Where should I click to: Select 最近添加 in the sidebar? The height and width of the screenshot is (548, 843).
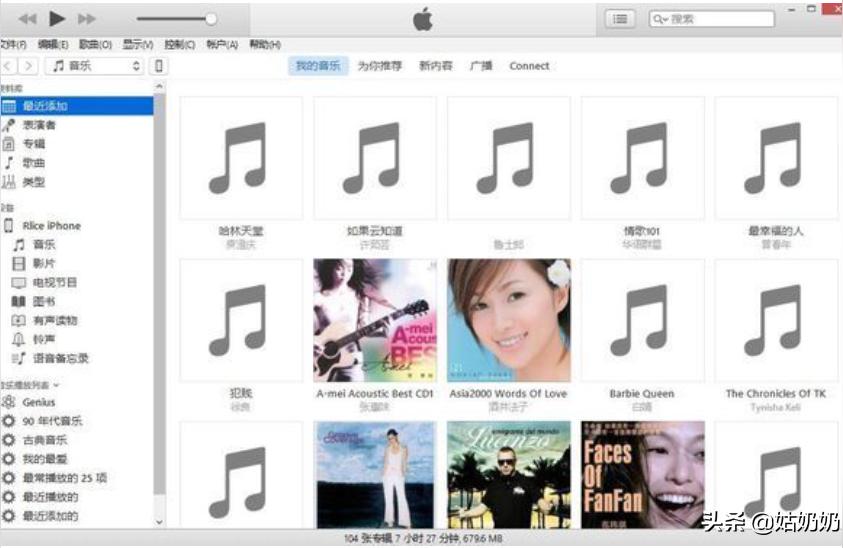tap(77, 106)
